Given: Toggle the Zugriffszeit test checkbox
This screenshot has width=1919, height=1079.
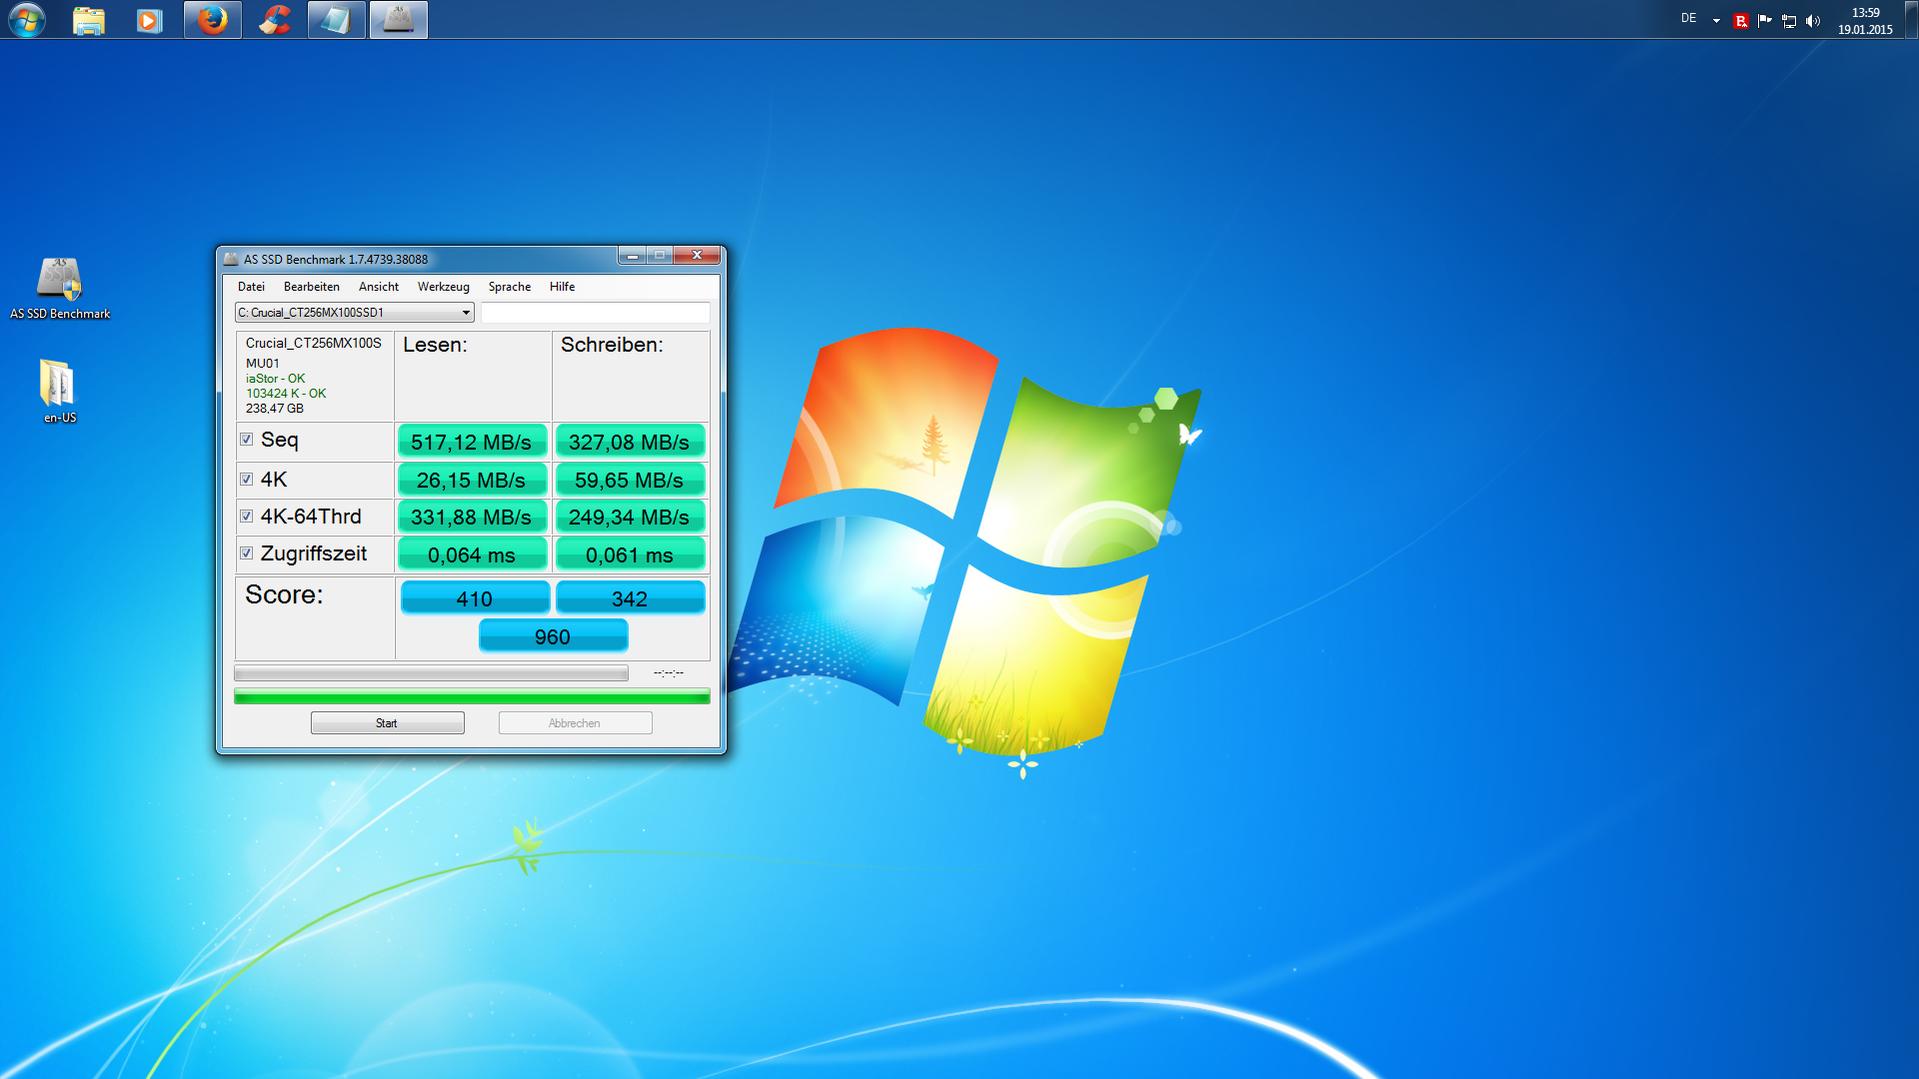Looking at the screenshot, I should (x=246, y=553).
